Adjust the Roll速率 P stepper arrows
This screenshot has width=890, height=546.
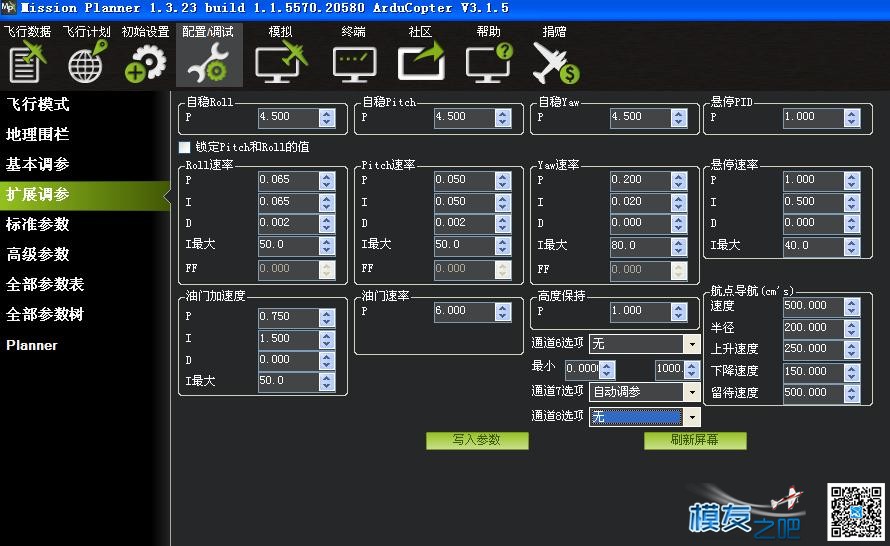point(326,180)
